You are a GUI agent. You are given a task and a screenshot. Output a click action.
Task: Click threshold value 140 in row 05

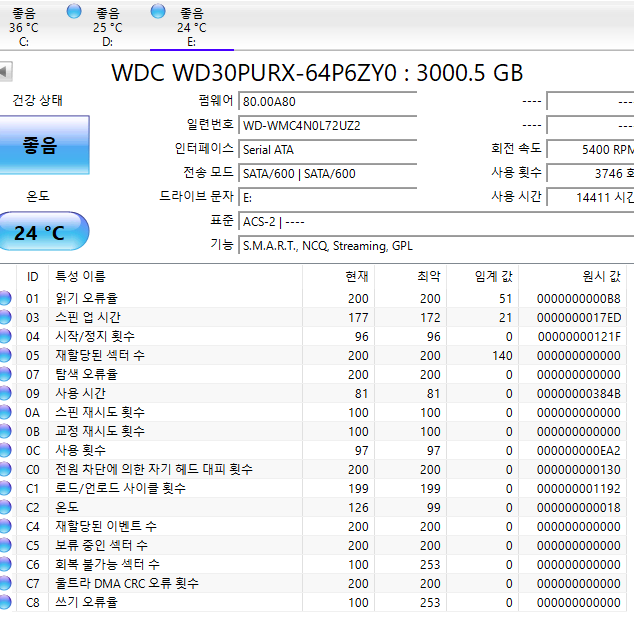(503, 356)
